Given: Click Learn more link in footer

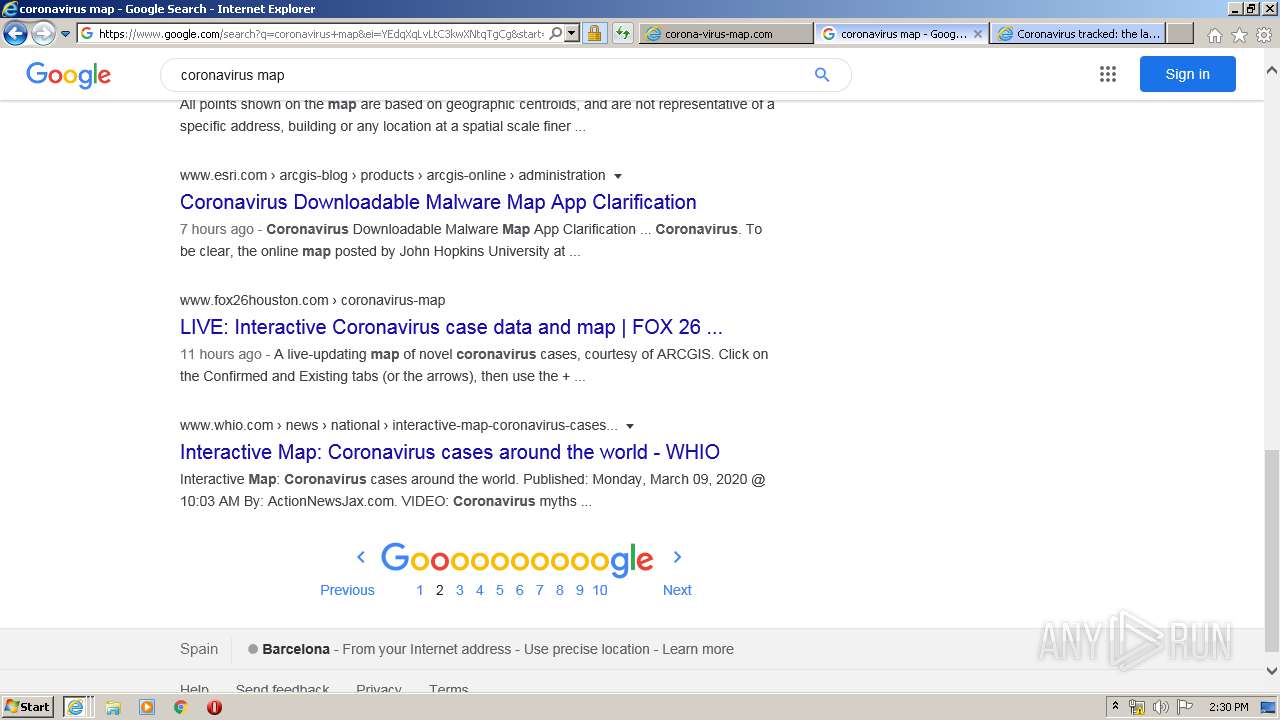Looking at the screenshot, I should coord(698,649).
